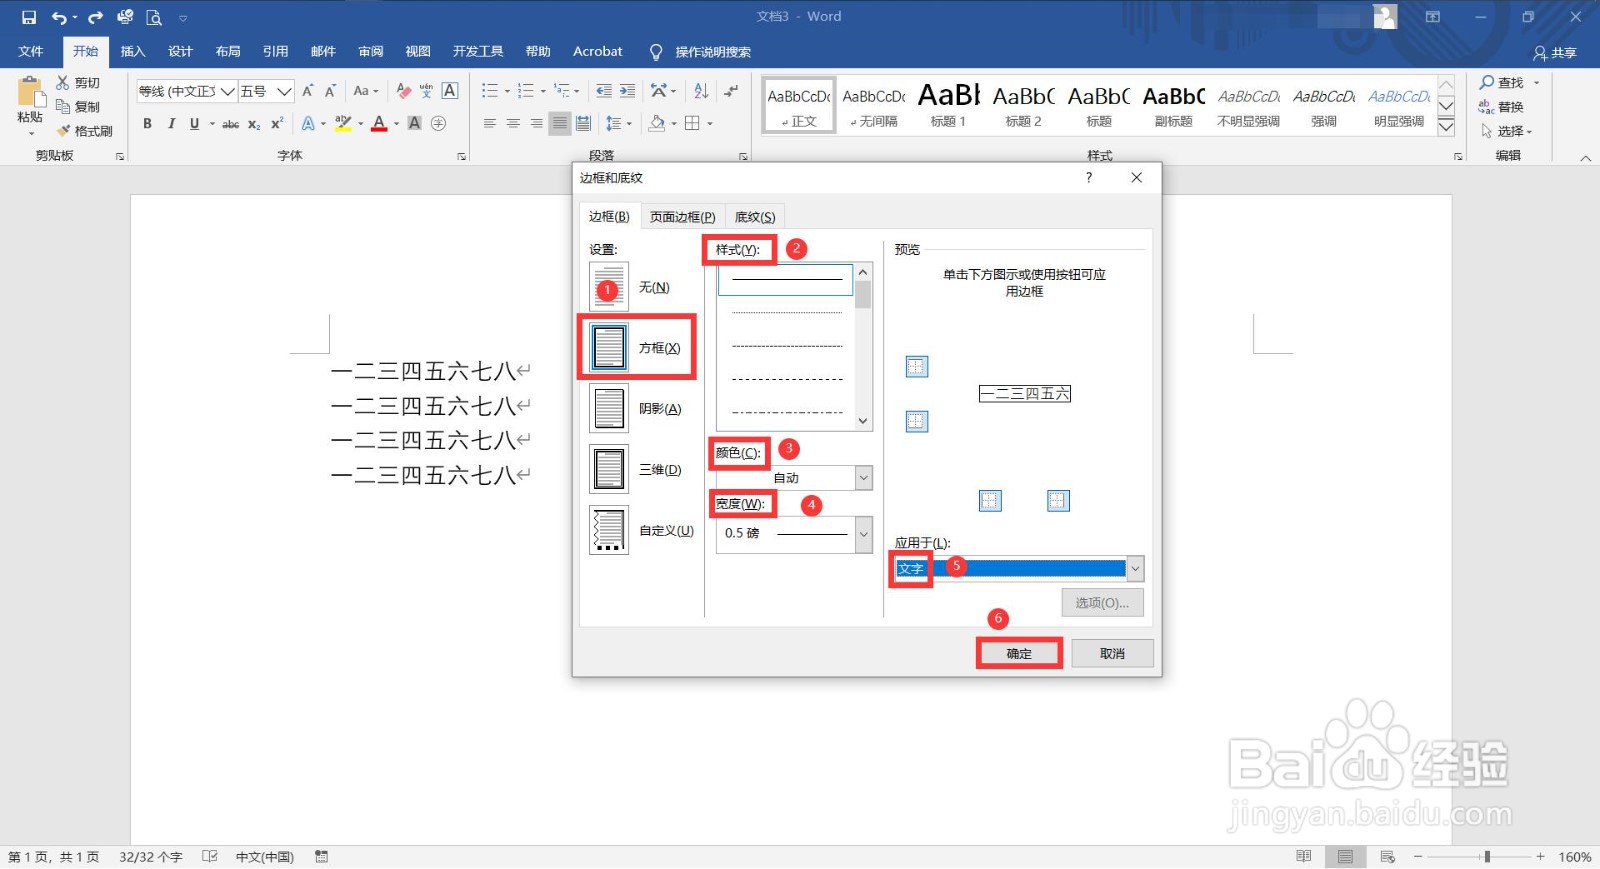The image size is (1600, 869).
Task: Click the Find (查找) button
Action: (x=1502, y=83)
